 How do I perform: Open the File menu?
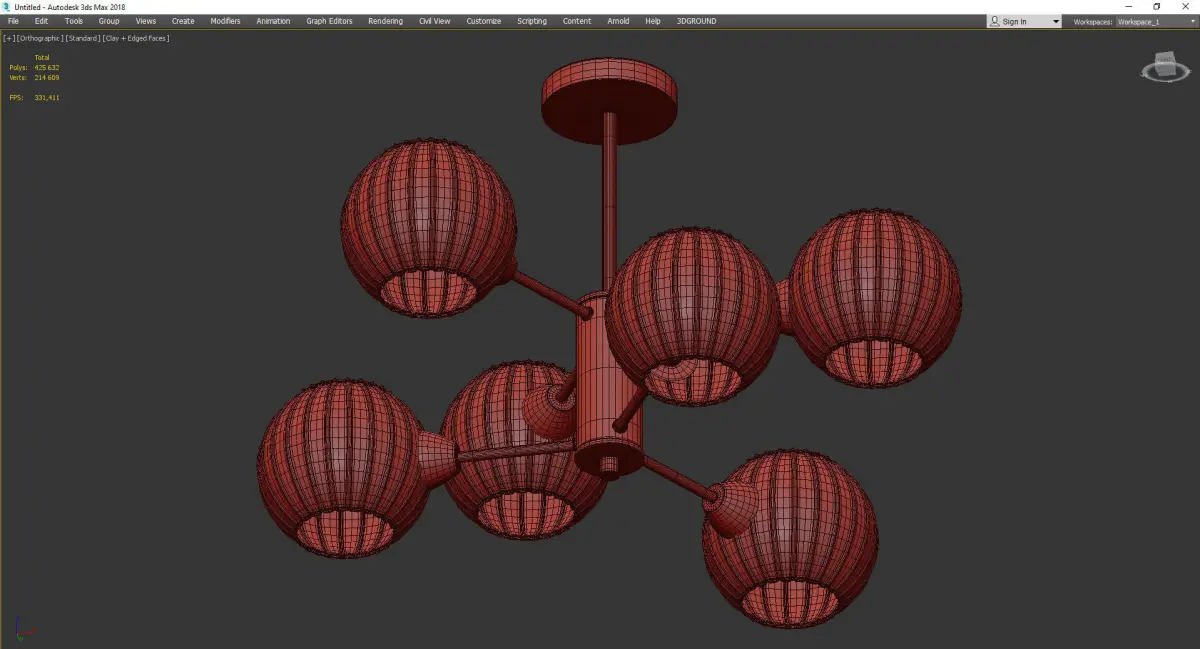(x=13, y=21)
